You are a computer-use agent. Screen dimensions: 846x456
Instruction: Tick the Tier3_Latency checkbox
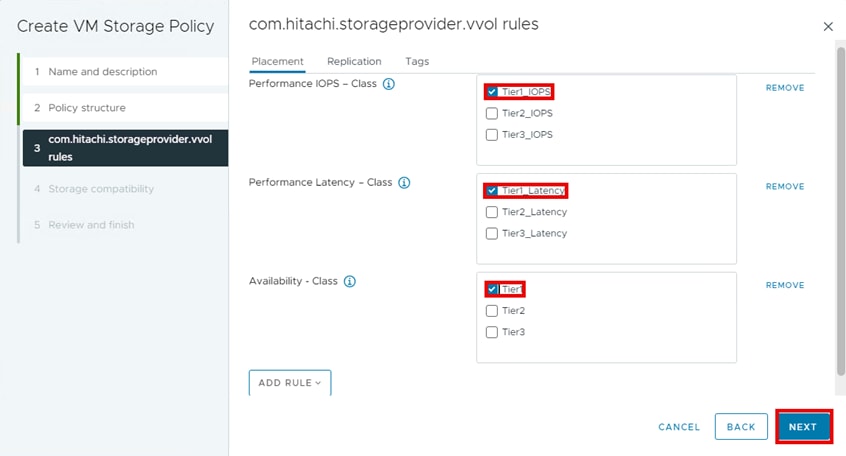point(492,233)
